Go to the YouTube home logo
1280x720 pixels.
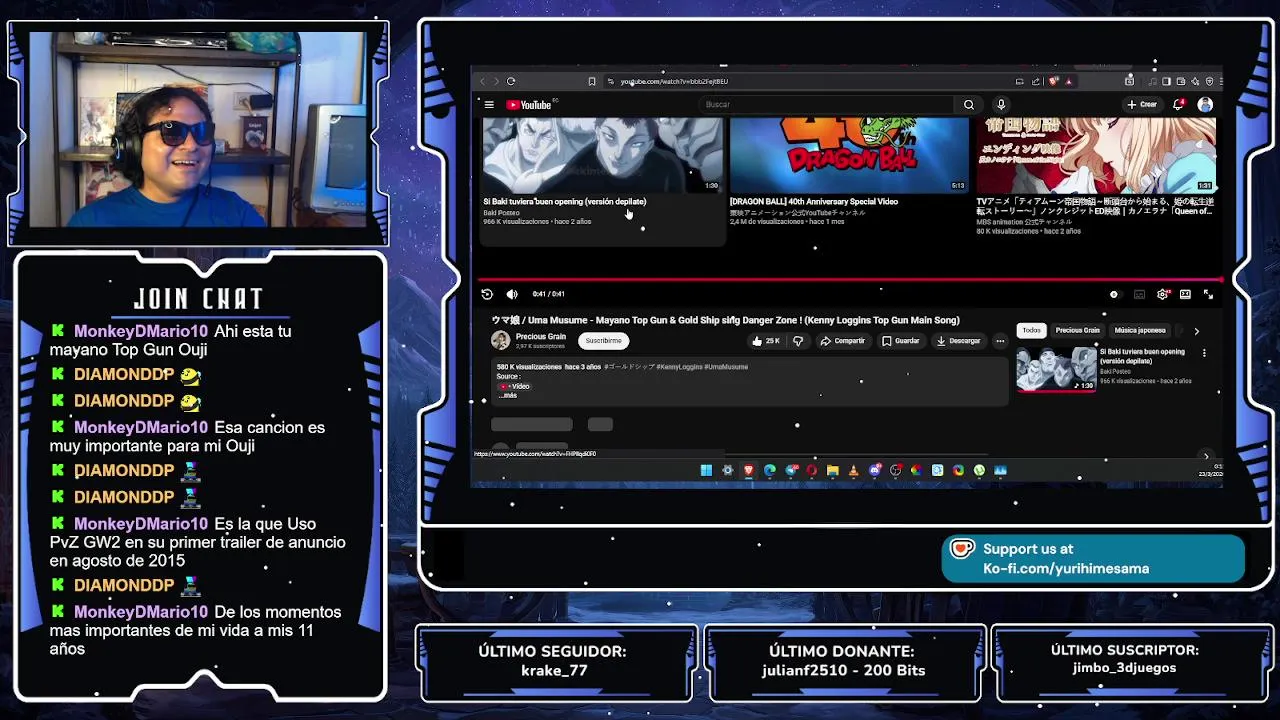[528, 105]
